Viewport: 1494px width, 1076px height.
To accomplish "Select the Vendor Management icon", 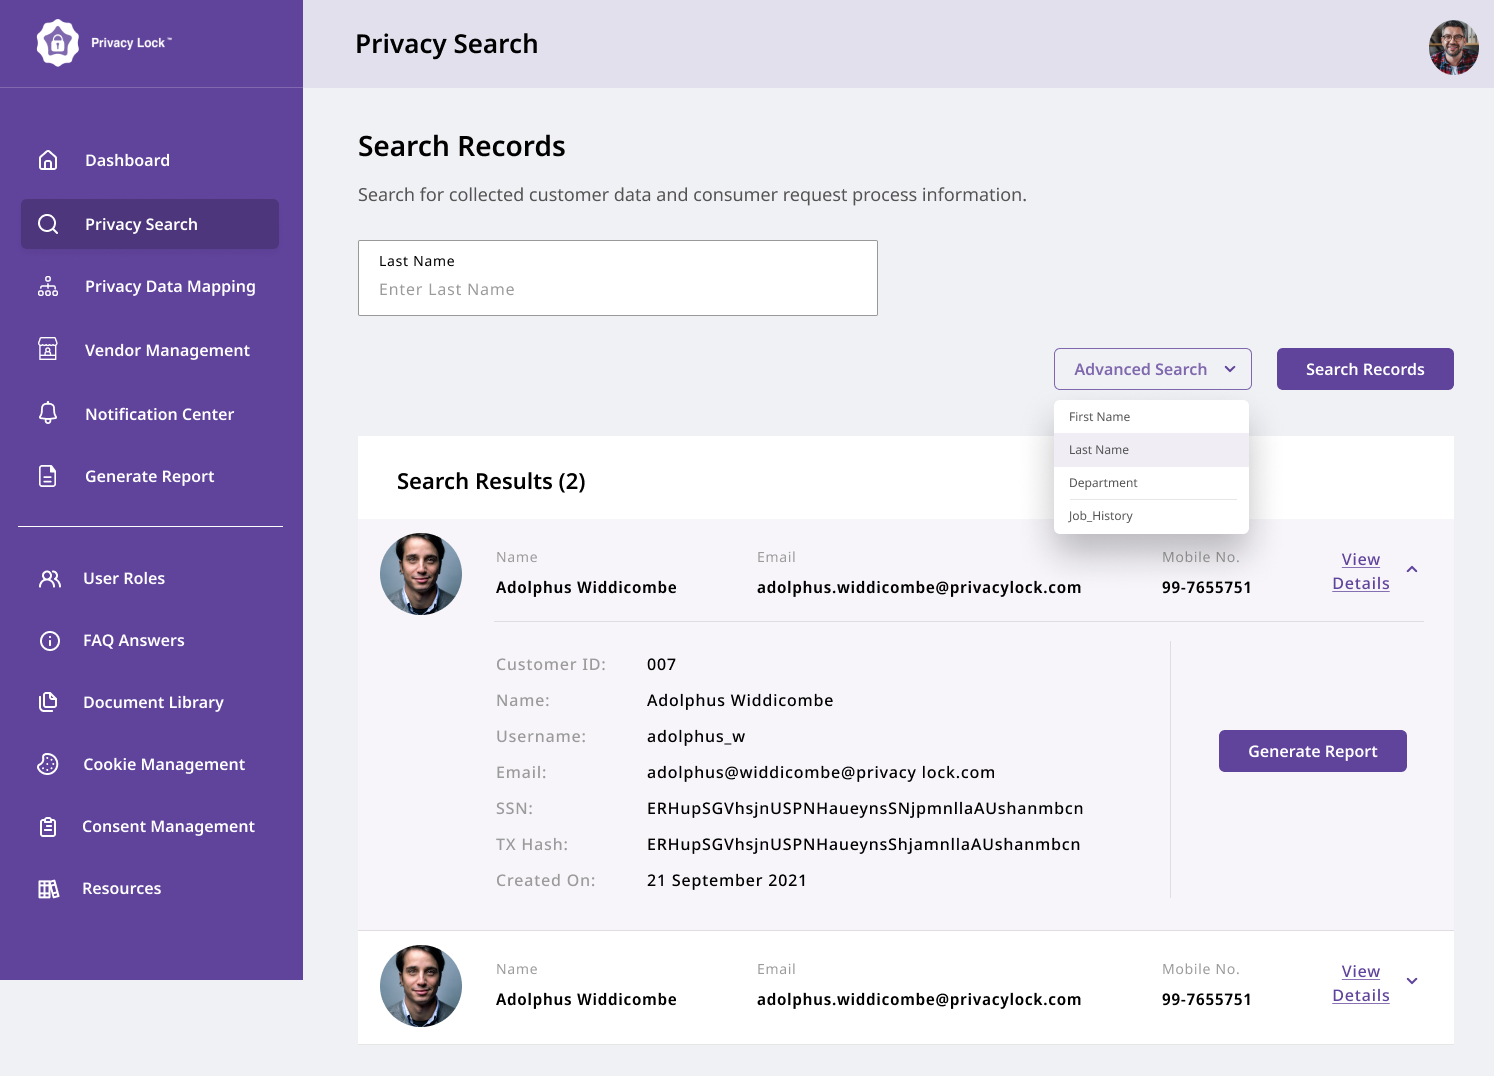I will point(48,350).
